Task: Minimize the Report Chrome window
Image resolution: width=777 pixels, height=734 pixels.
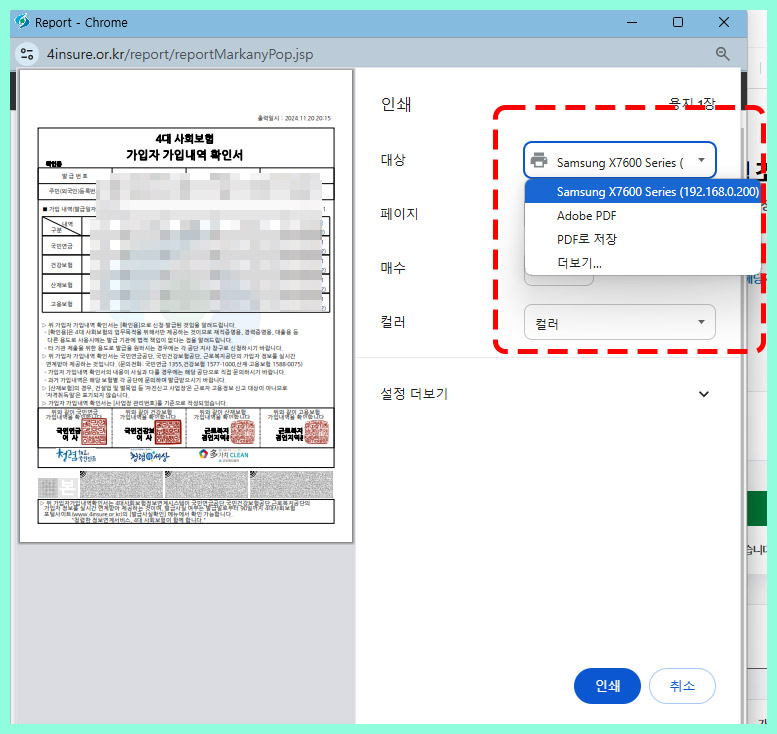Action: (632, 22)
